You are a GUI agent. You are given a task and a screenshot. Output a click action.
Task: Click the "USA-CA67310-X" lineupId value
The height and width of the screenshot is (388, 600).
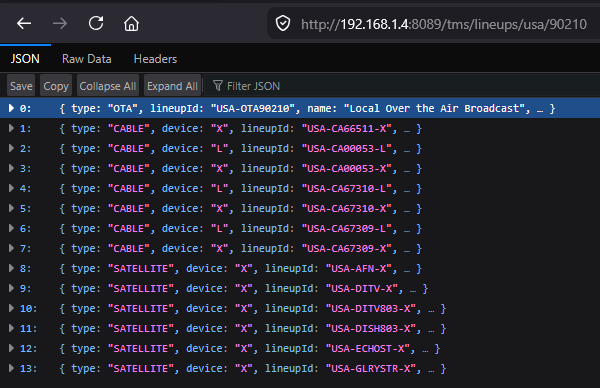pyautogui.click(x=347, y=209)
